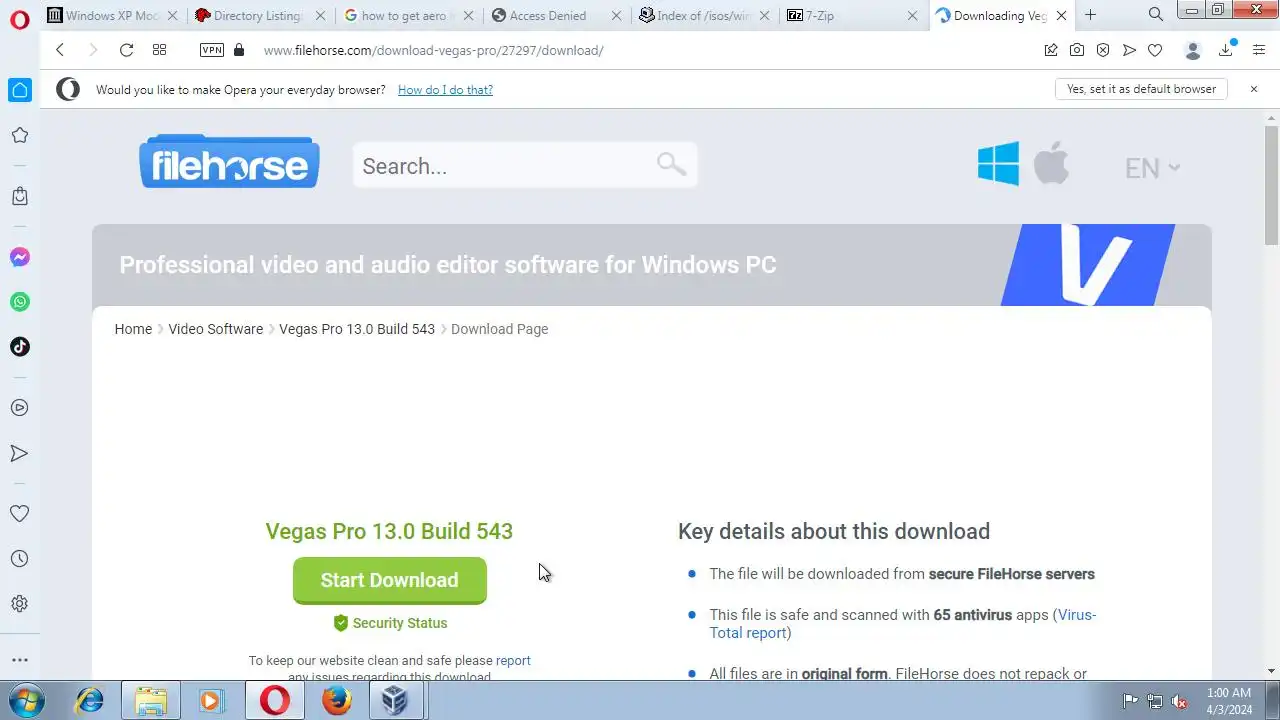Screen dimensions: 1280x720
Task: Click the green Start Download button
Action: pyautogui.click(x=390, y=581)
